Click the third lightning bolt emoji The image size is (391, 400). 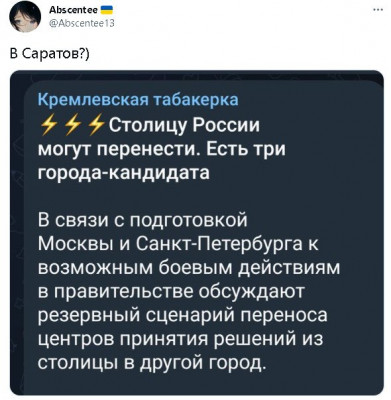coord(95,126)
